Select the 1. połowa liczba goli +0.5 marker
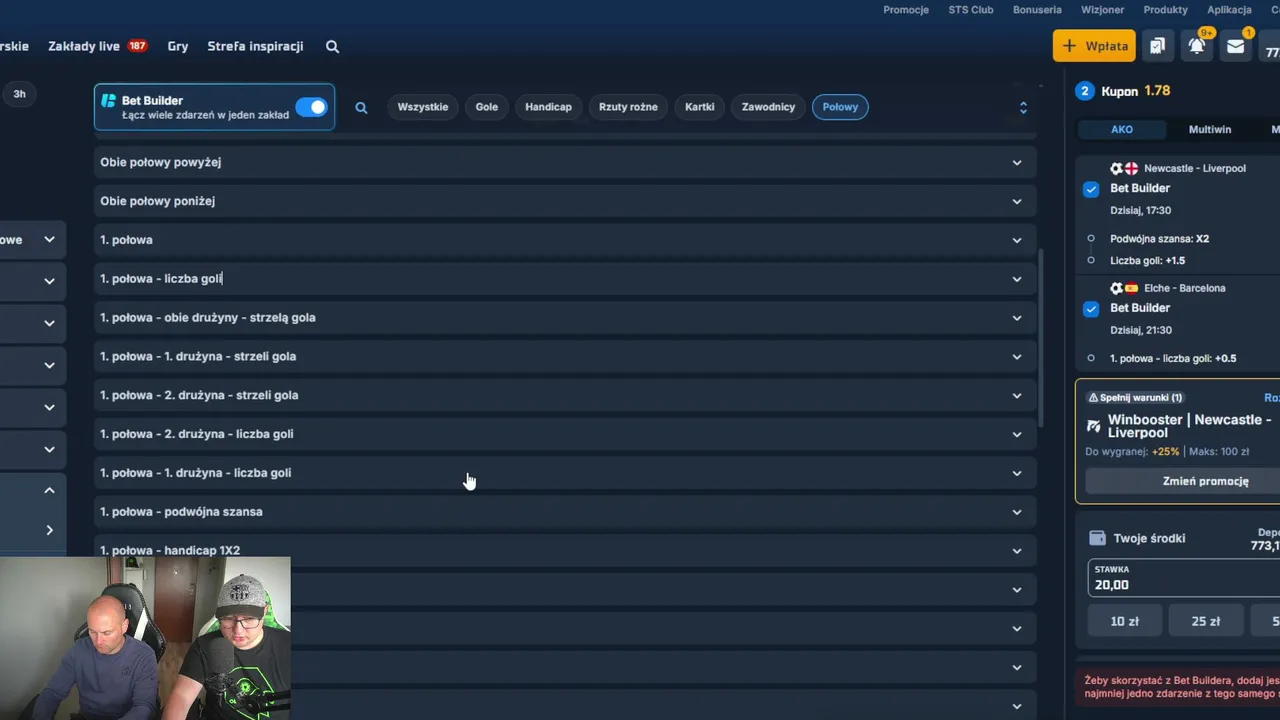This screenshot has height=720, width=1280. 1091,358
